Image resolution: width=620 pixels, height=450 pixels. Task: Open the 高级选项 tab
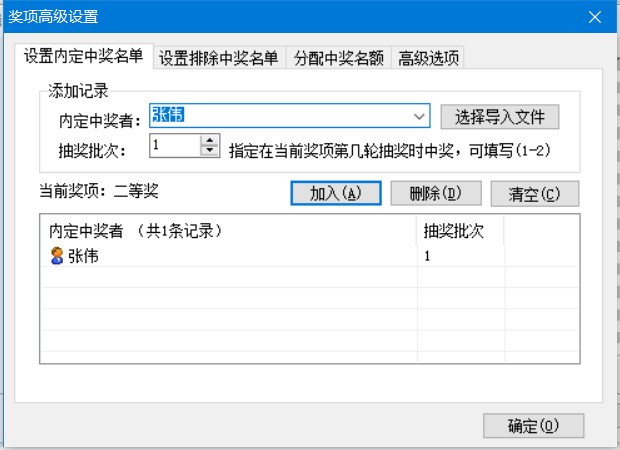(x=427, y=58)
